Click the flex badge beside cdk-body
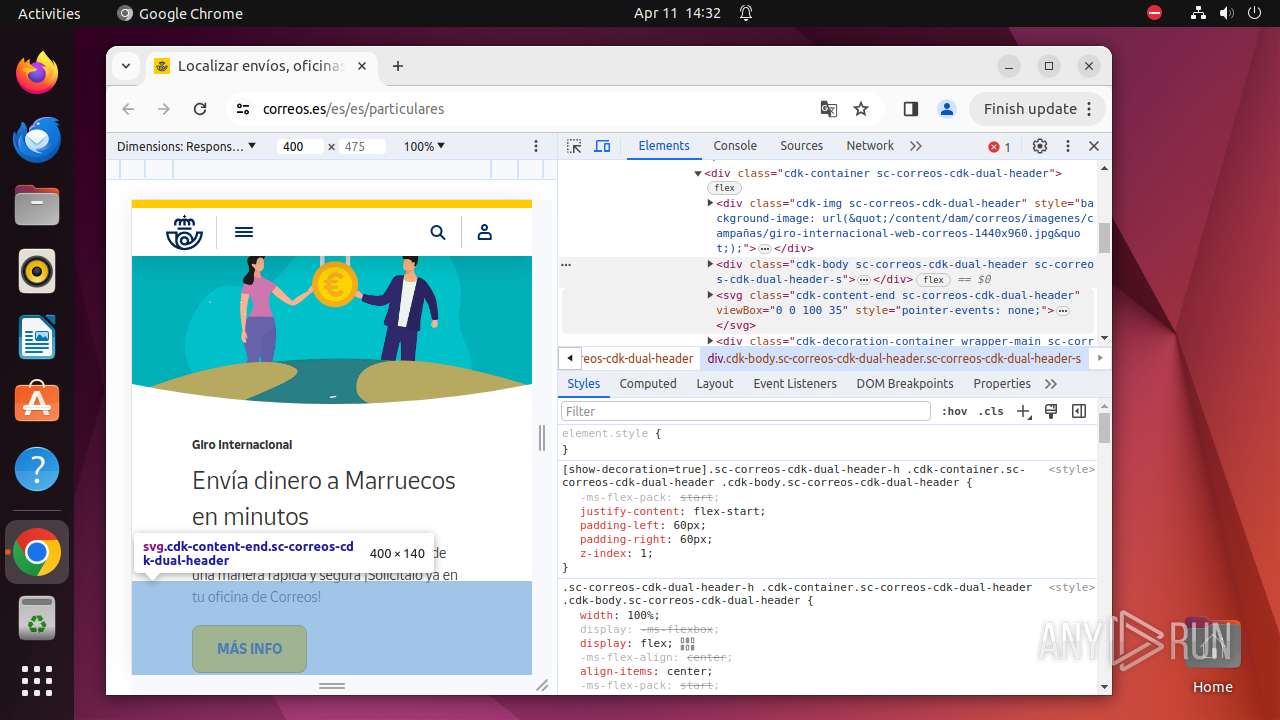 click(x=934, y=280)
